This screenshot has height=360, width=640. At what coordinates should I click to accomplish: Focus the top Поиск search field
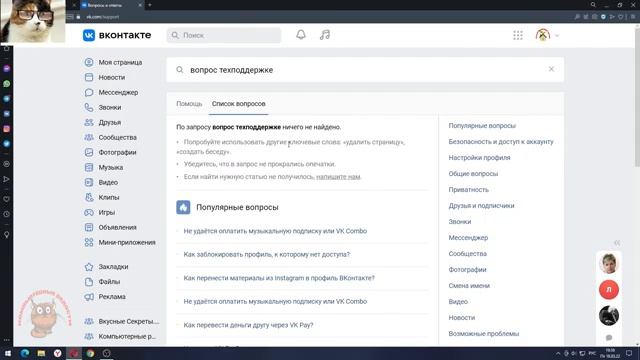click(x=224, y=35)
